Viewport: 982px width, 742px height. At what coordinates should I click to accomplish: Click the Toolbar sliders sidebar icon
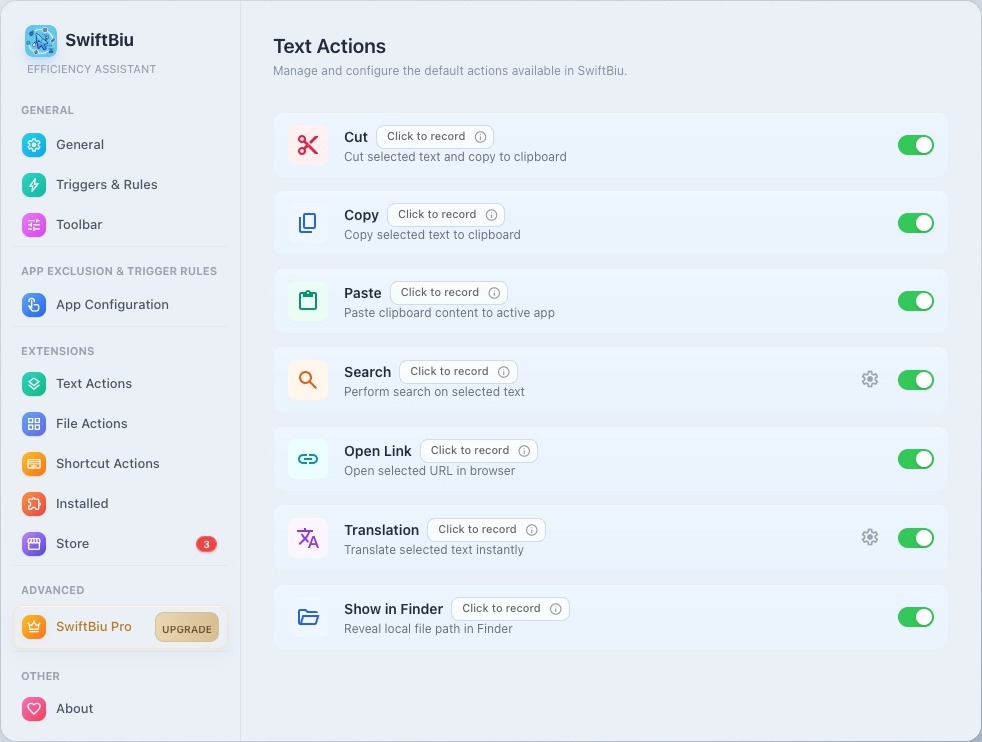pyautogui.click(x=34, y=225)
